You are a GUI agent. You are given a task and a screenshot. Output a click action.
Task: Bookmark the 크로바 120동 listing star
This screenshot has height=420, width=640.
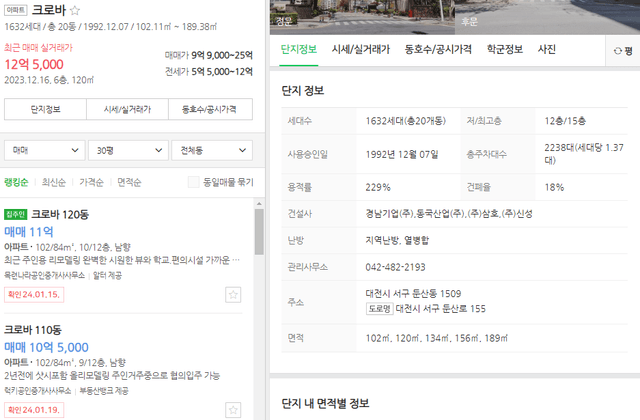[233, 295]
